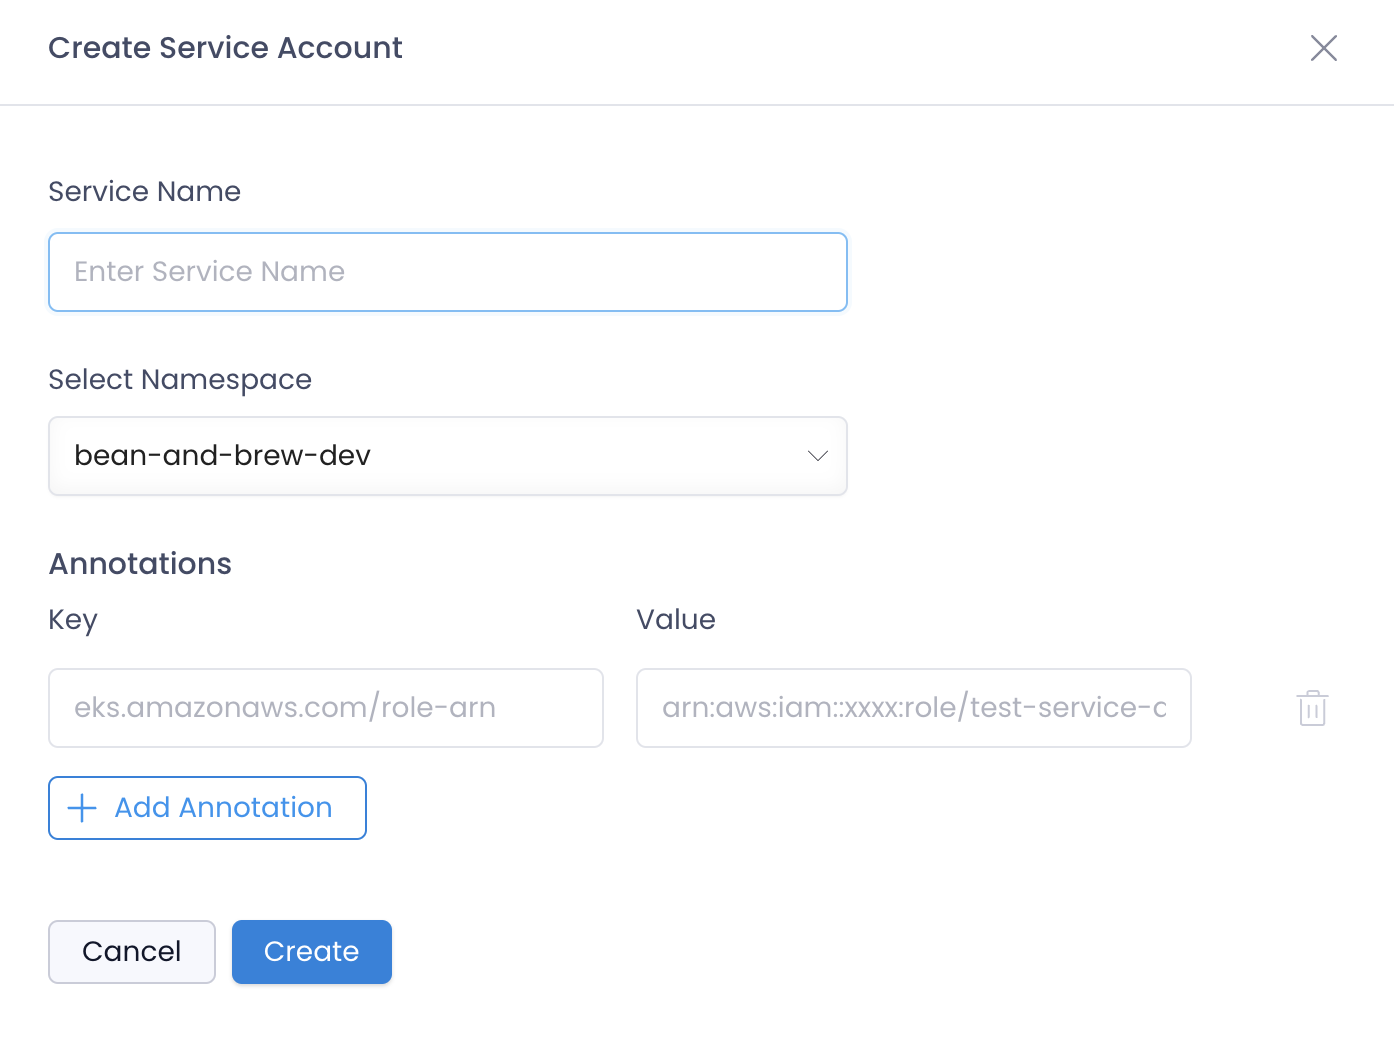Click the Key column label
This screenshot has height=1048, width=1394.
73,621
